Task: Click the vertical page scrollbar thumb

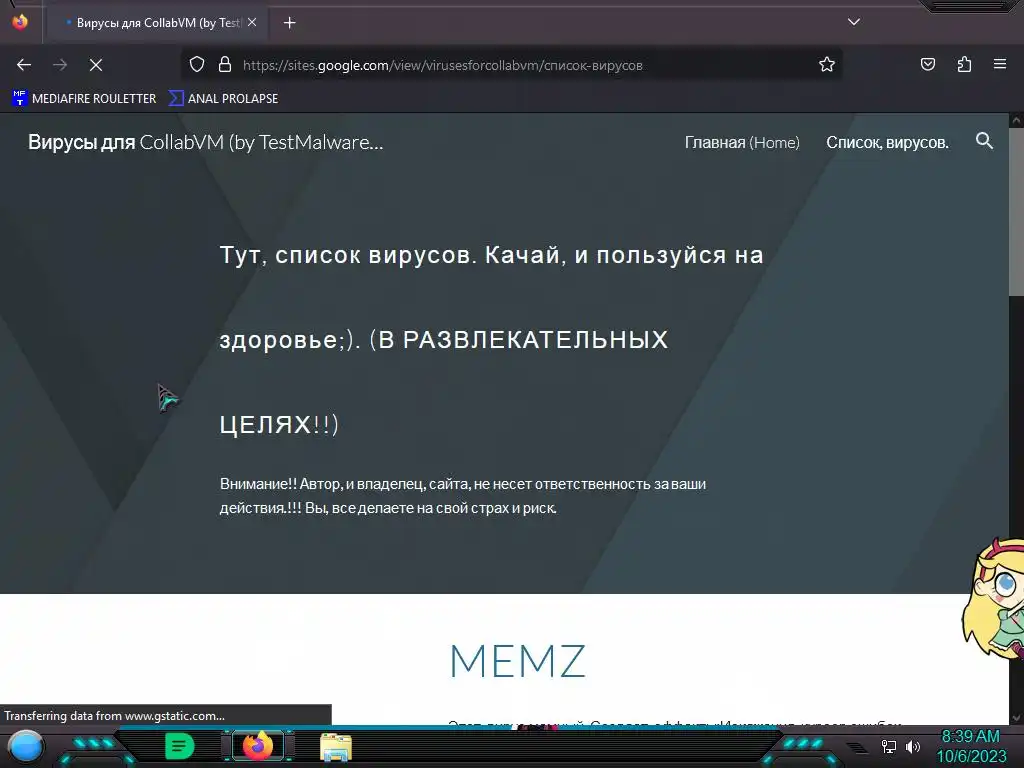Action: (1016, 211)
